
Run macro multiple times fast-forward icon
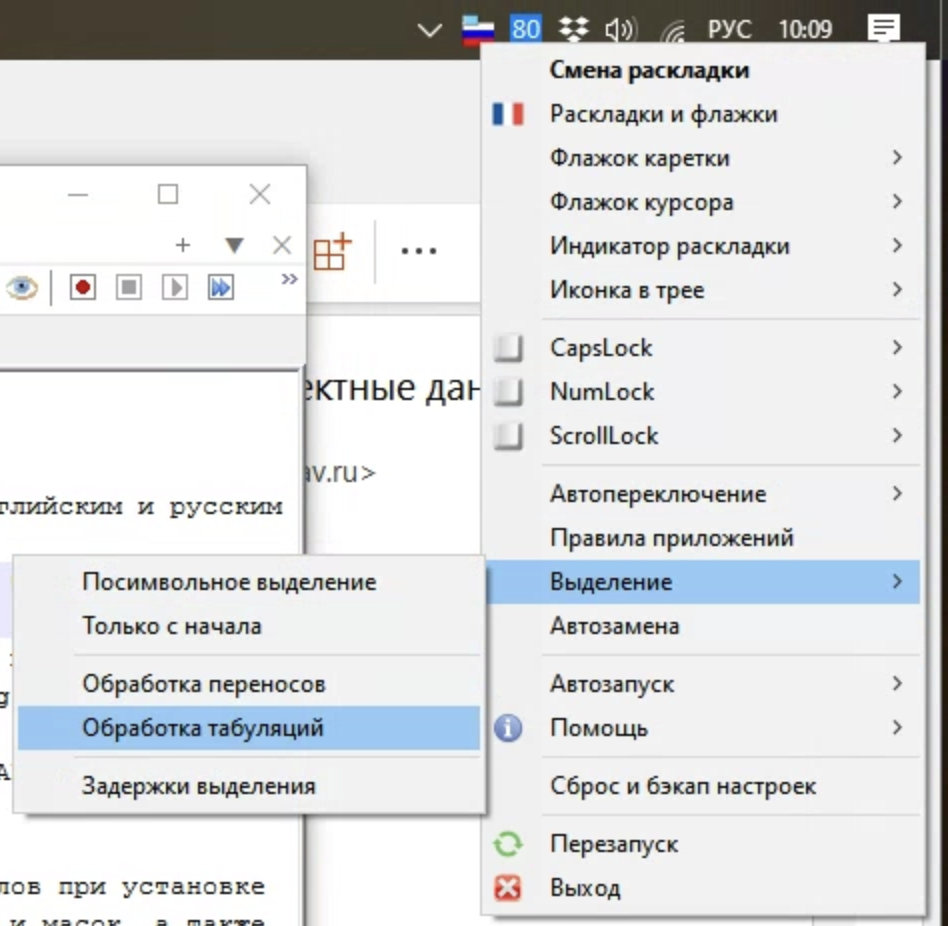click(x=221, y=287)
